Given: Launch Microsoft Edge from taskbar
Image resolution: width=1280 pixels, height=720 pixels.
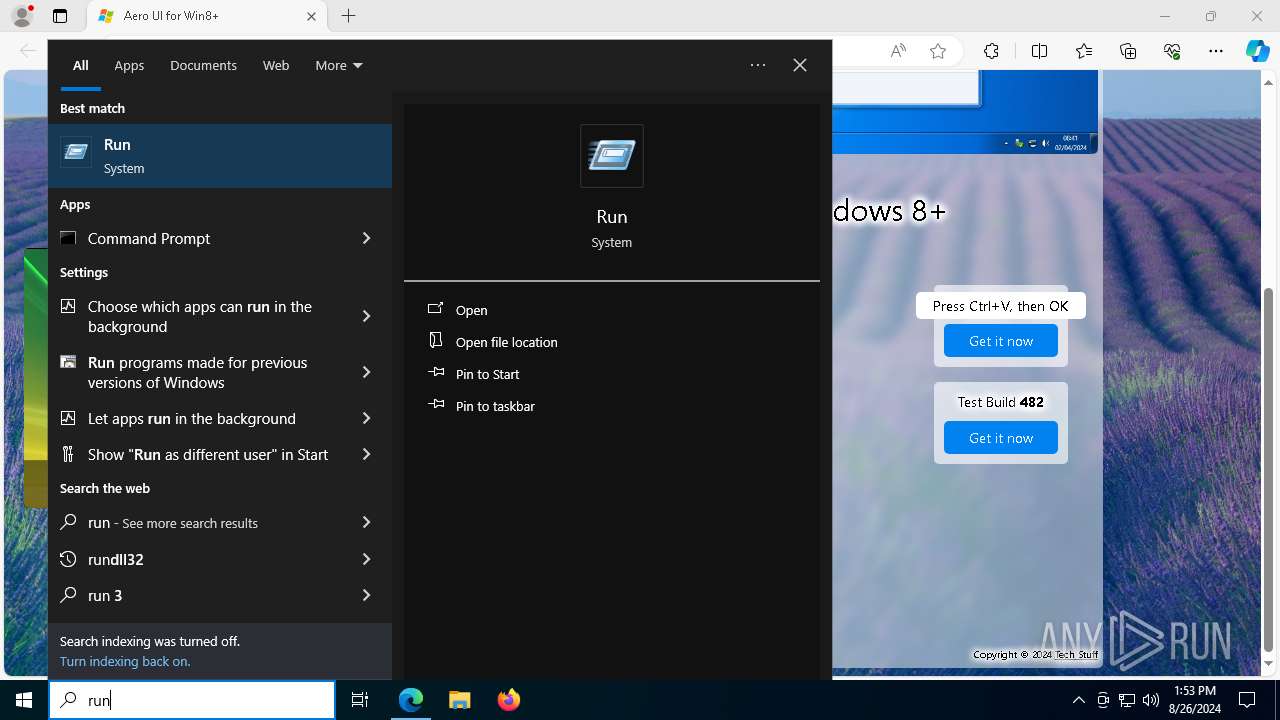Looking at the screenshot, I should pos(411,700).
